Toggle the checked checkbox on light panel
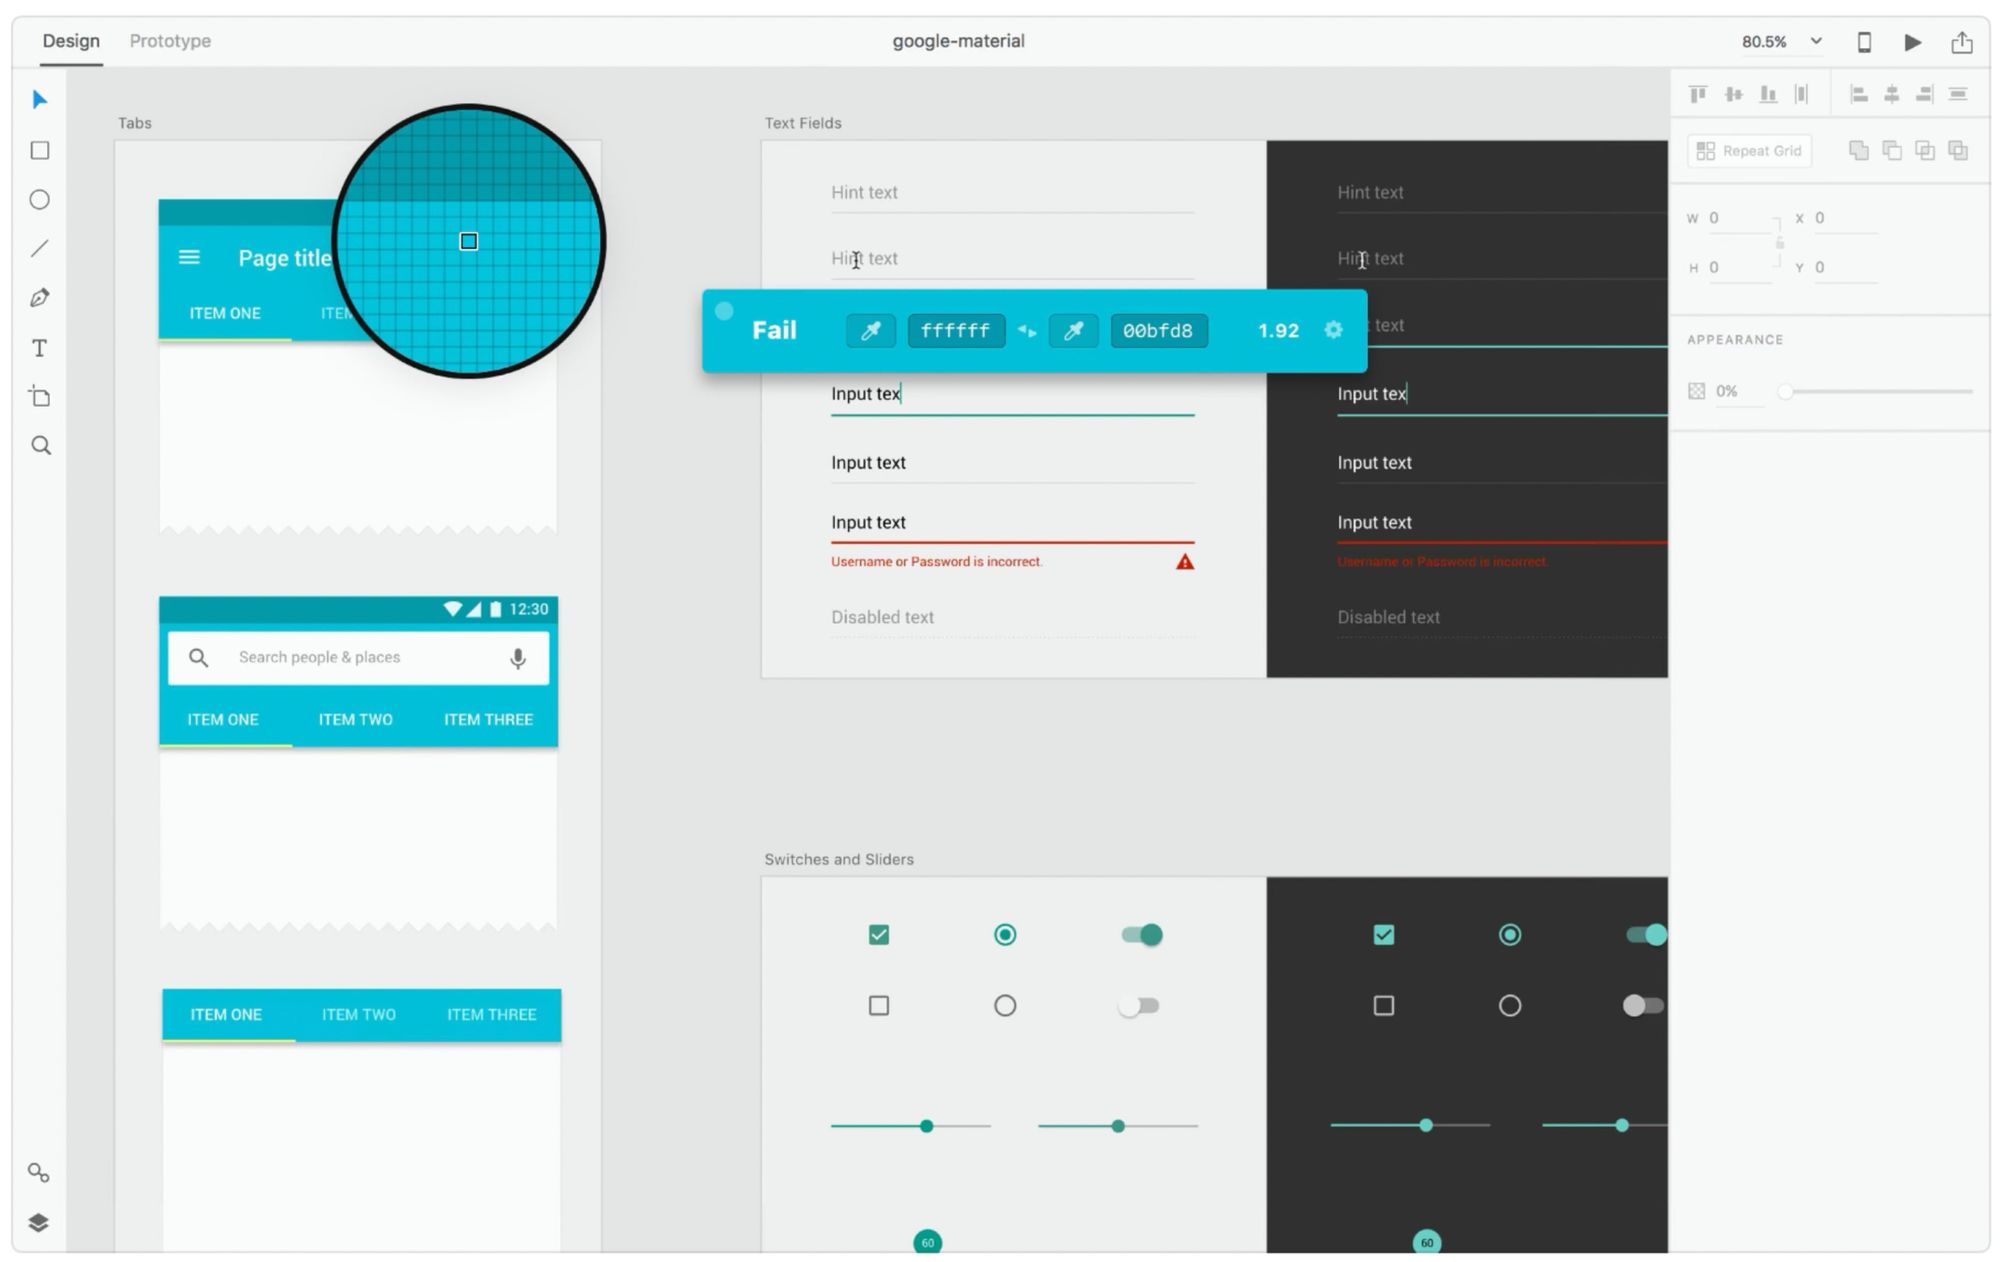Viewport: 2000px width, 1262px height. click(879, 935)
